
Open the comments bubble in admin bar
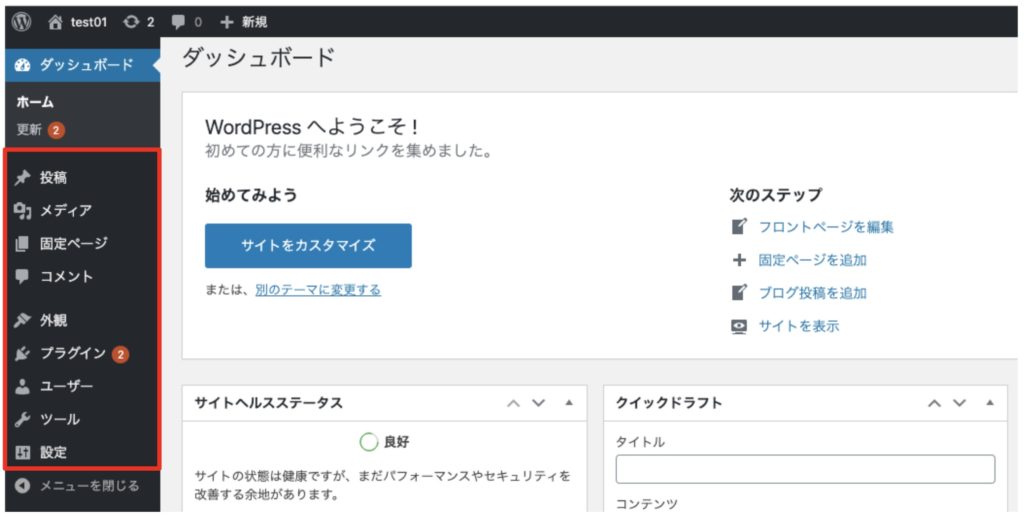coord(179,21)
